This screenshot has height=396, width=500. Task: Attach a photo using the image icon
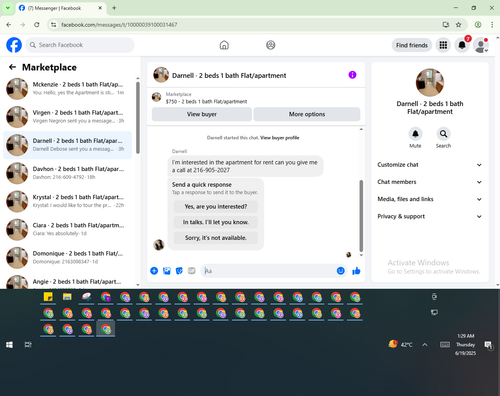pos(167,271)
